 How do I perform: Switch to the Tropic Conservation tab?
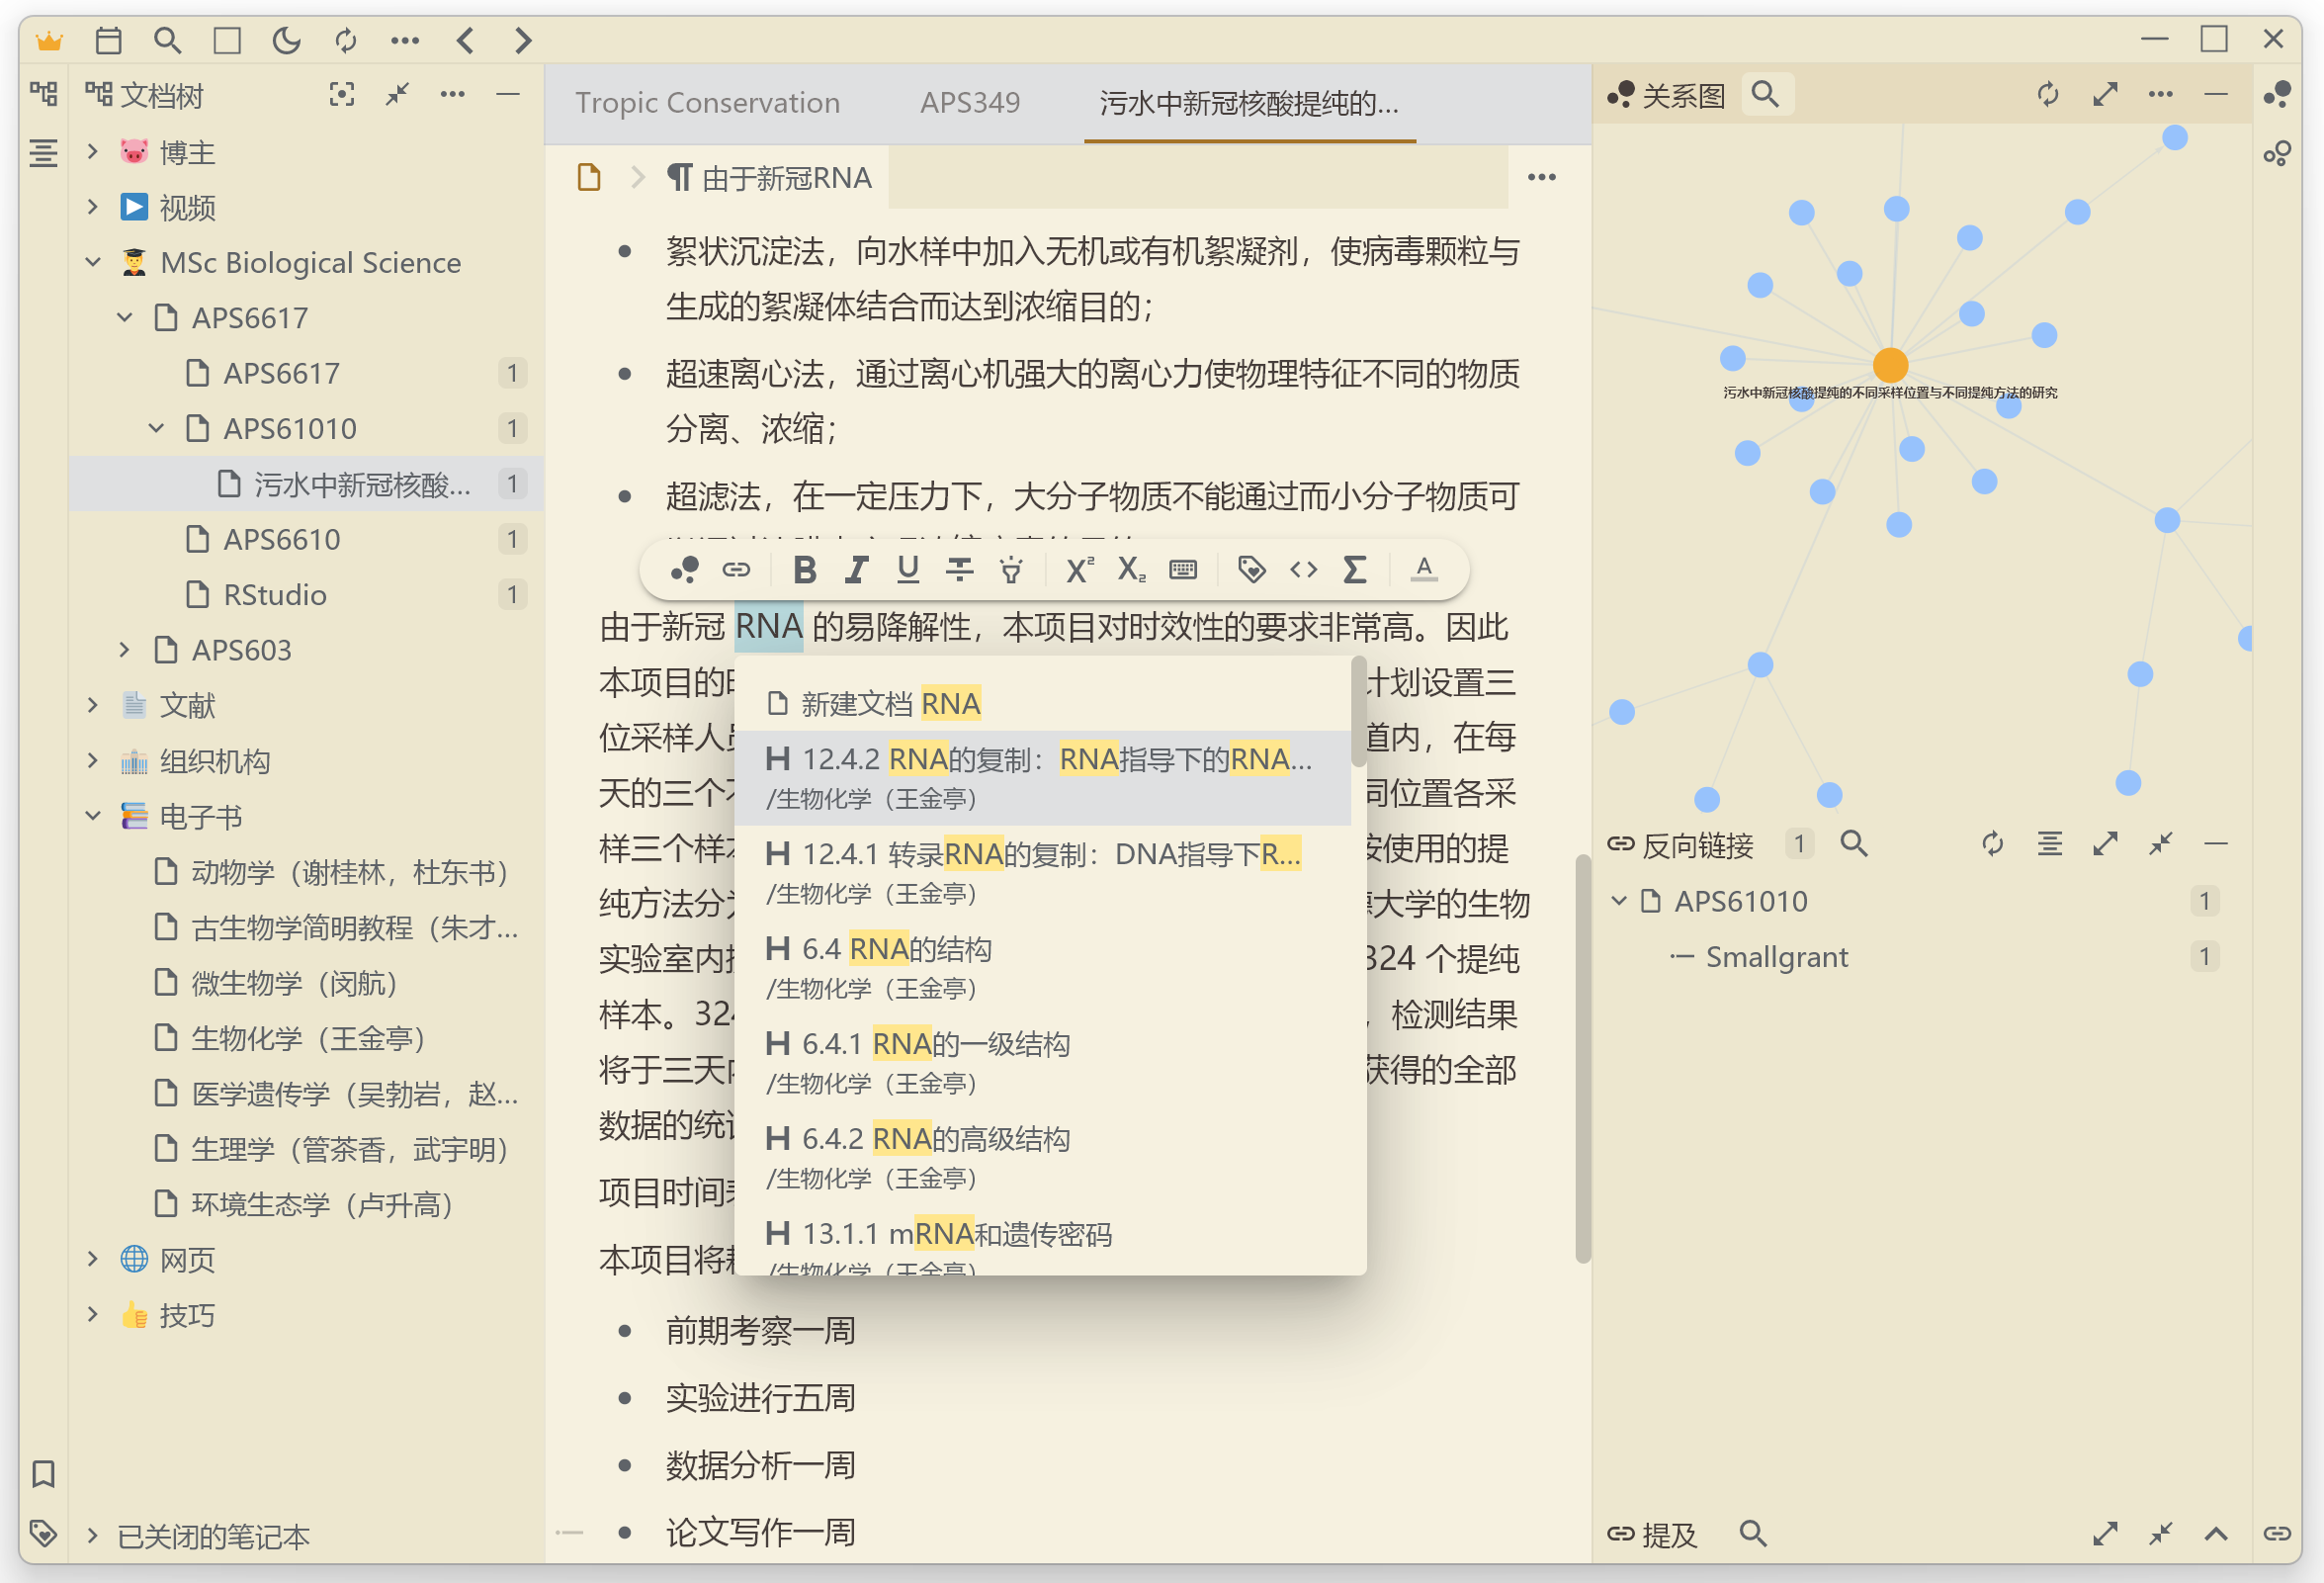coord(707,103)
